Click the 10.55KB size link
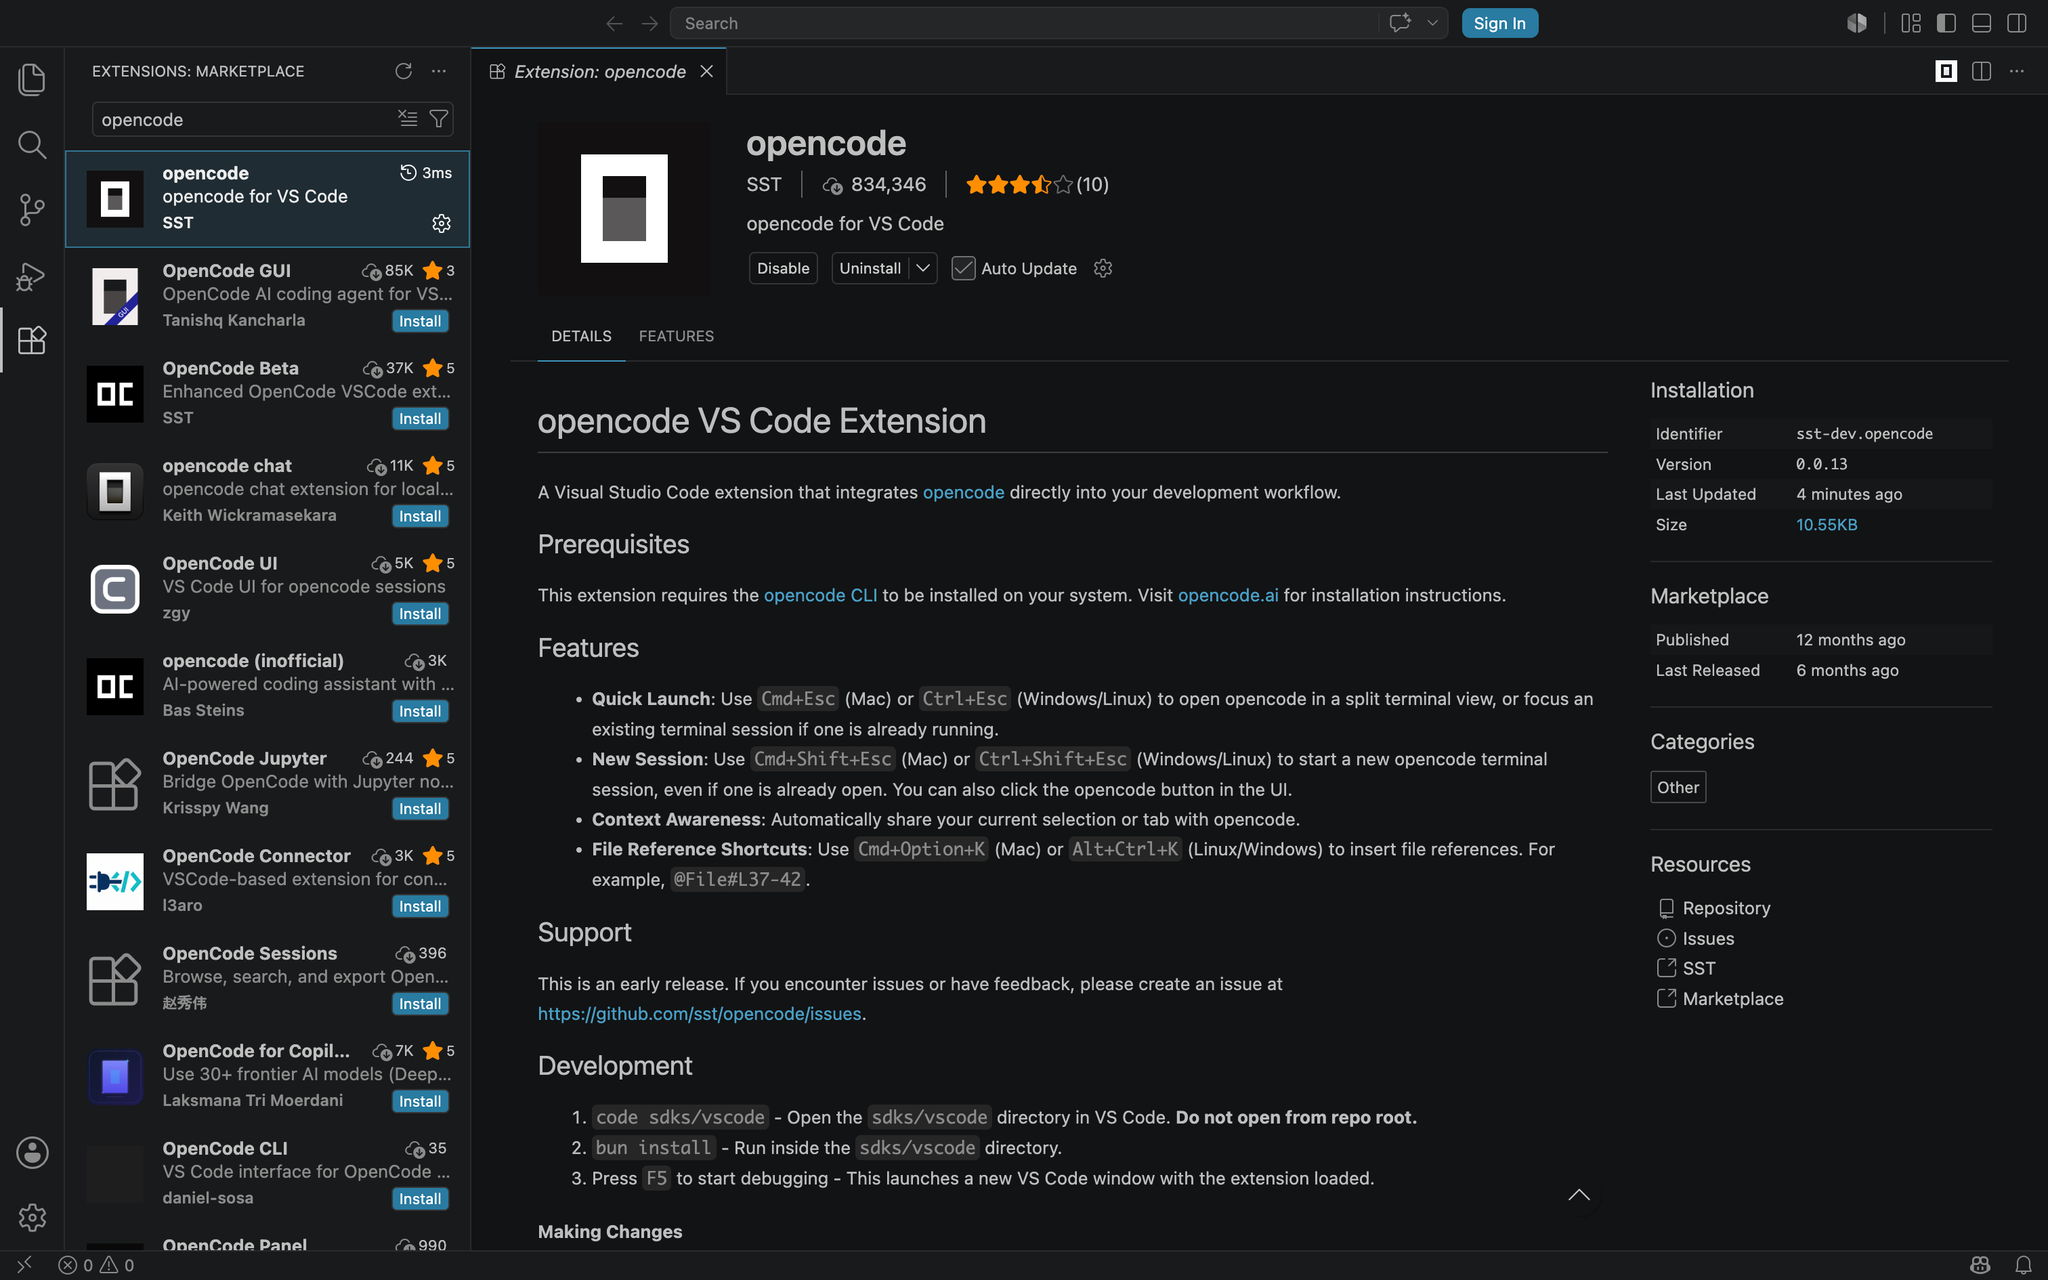Image resolution: width=2048 pixels, height=1280 pixels. click(x=1826, y=525)
